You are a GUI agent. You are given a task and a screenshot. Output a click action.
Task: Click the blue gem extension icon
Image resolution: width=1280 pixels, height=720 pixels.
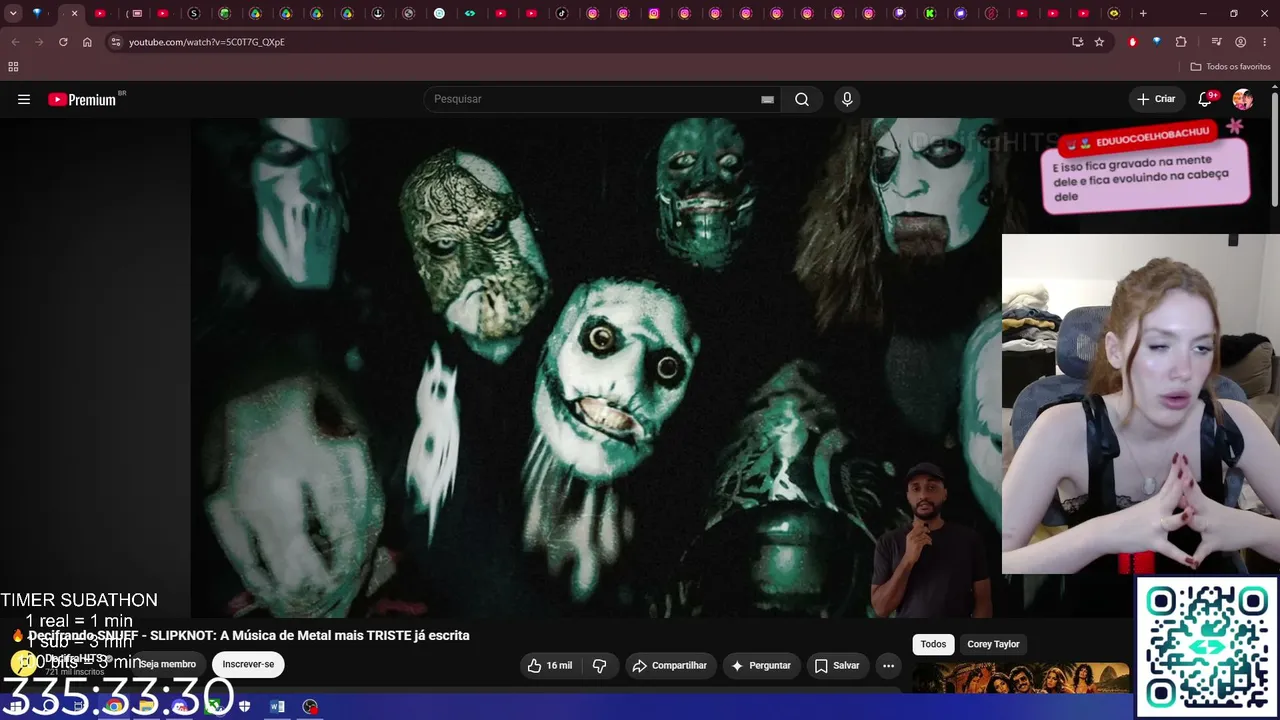click(x=1157, y=42)
